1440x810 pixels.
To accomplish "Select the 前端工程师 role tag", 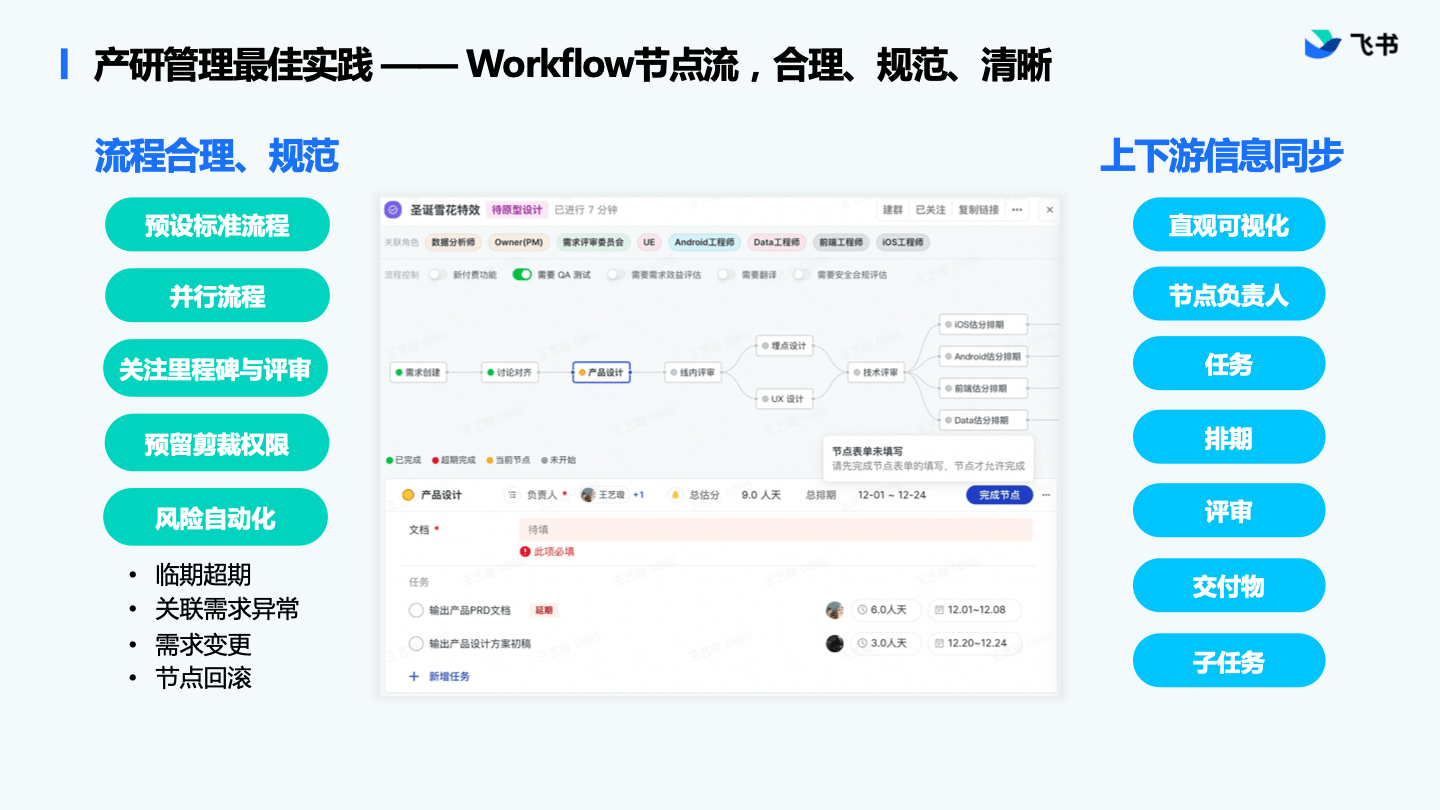I will pyautogui.click(x=840, y=242).
